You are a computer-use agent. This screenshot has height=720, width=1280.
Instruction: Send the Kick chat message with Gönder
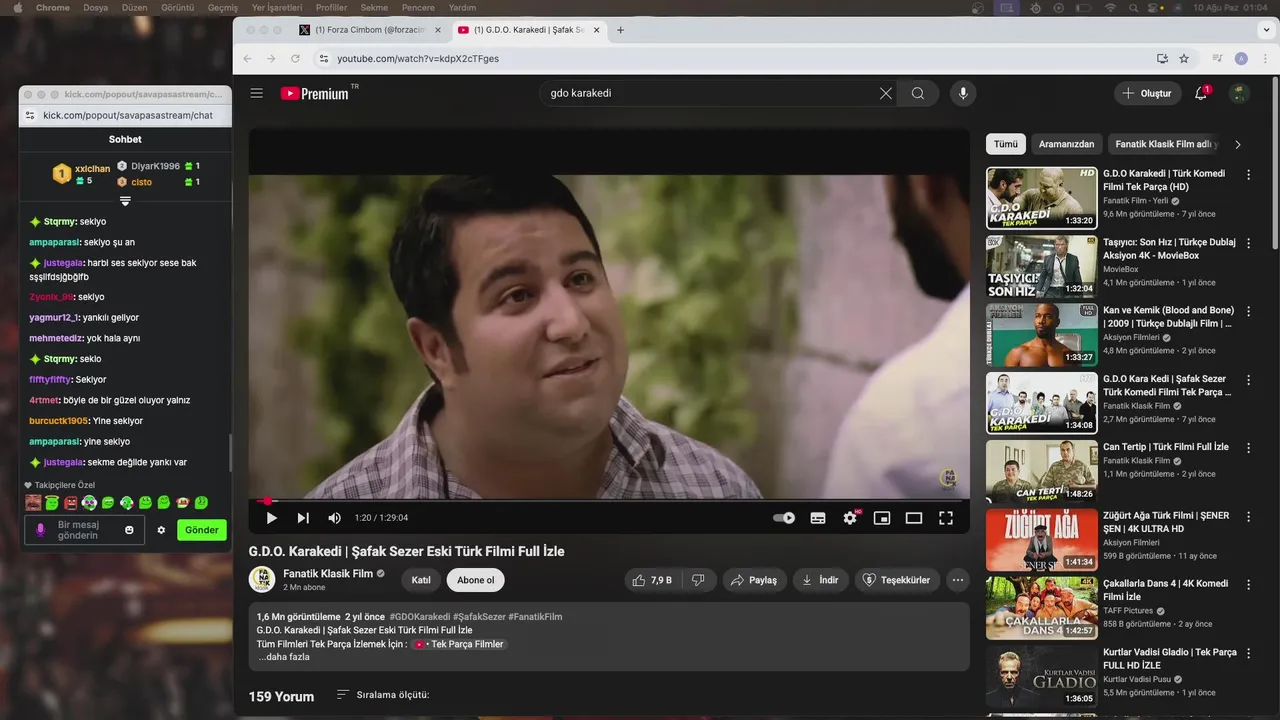pyautogui.click(x=202, y=530)
